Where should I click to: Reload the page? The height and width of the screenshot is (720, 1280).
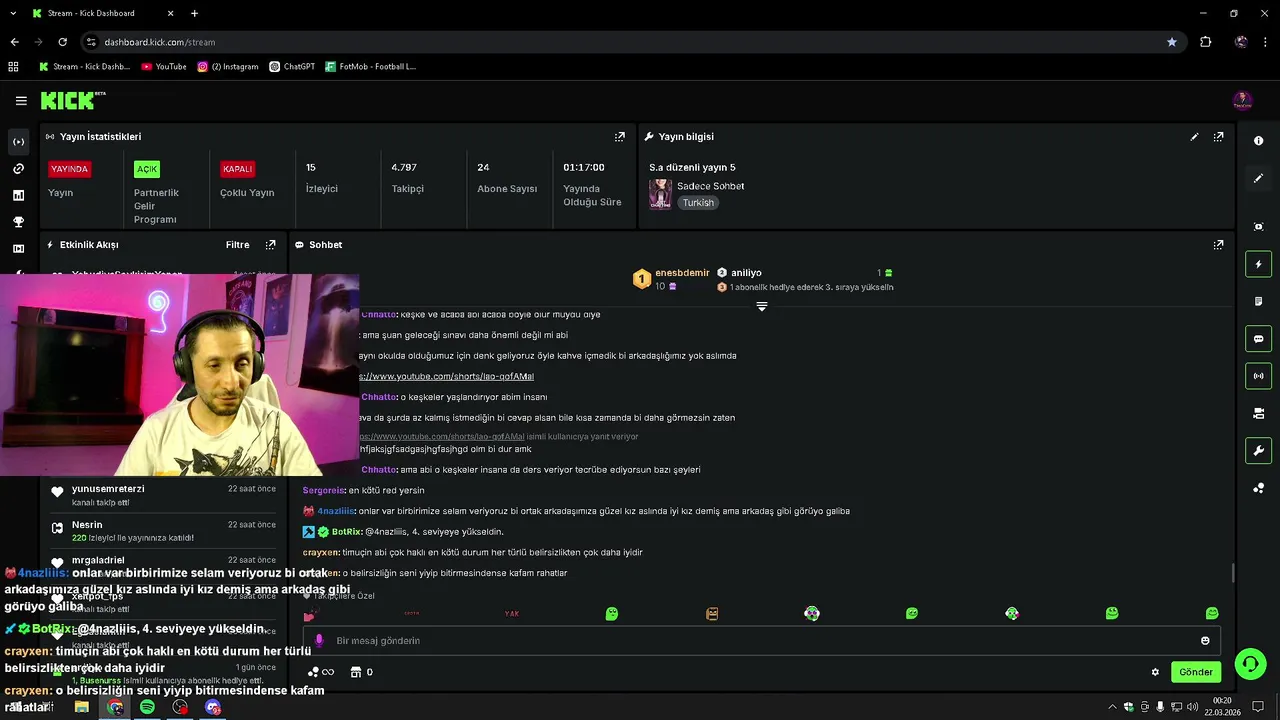coord(62,42)
